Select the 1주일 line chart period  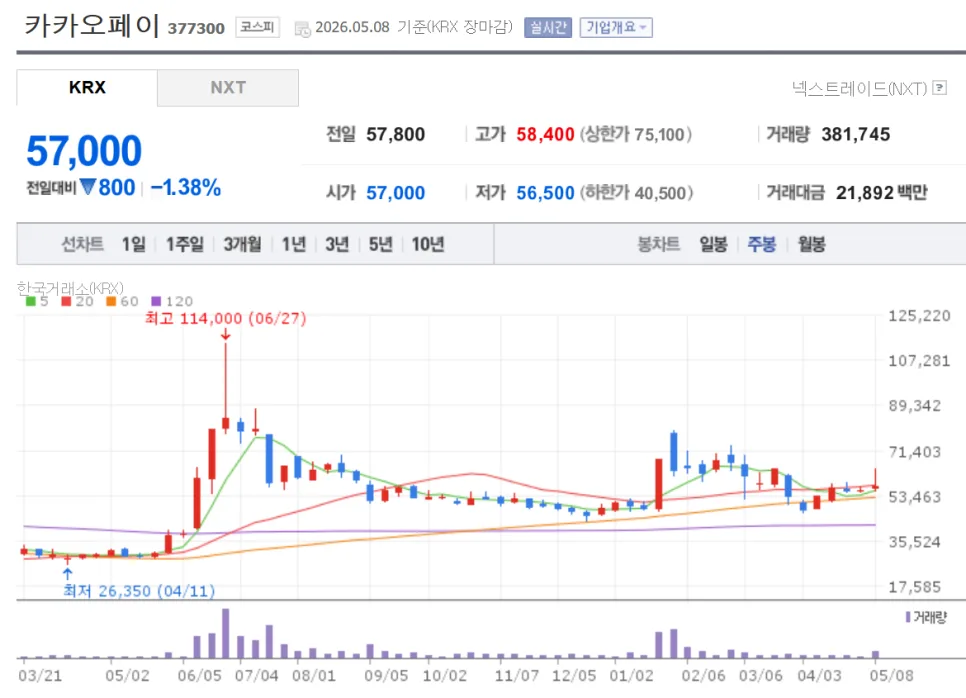point(184,245)
